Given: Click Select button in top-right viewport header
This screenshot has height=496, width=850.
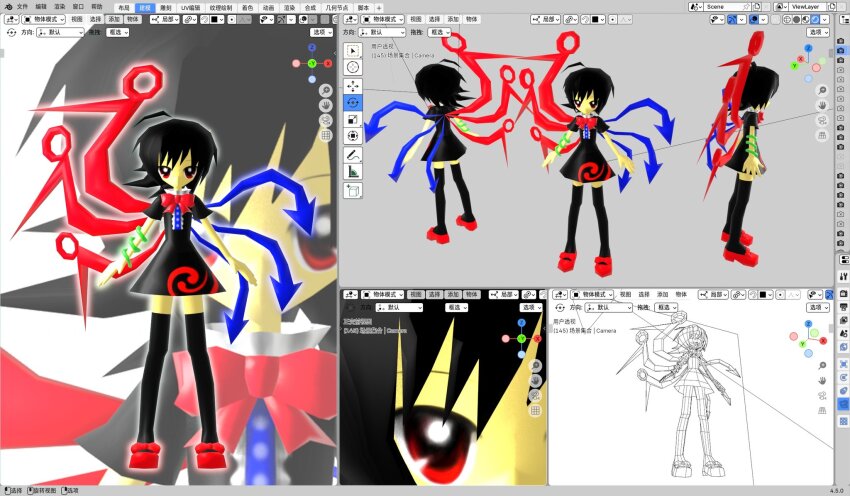Looking at the screenshot, I should tap(434, 20).
